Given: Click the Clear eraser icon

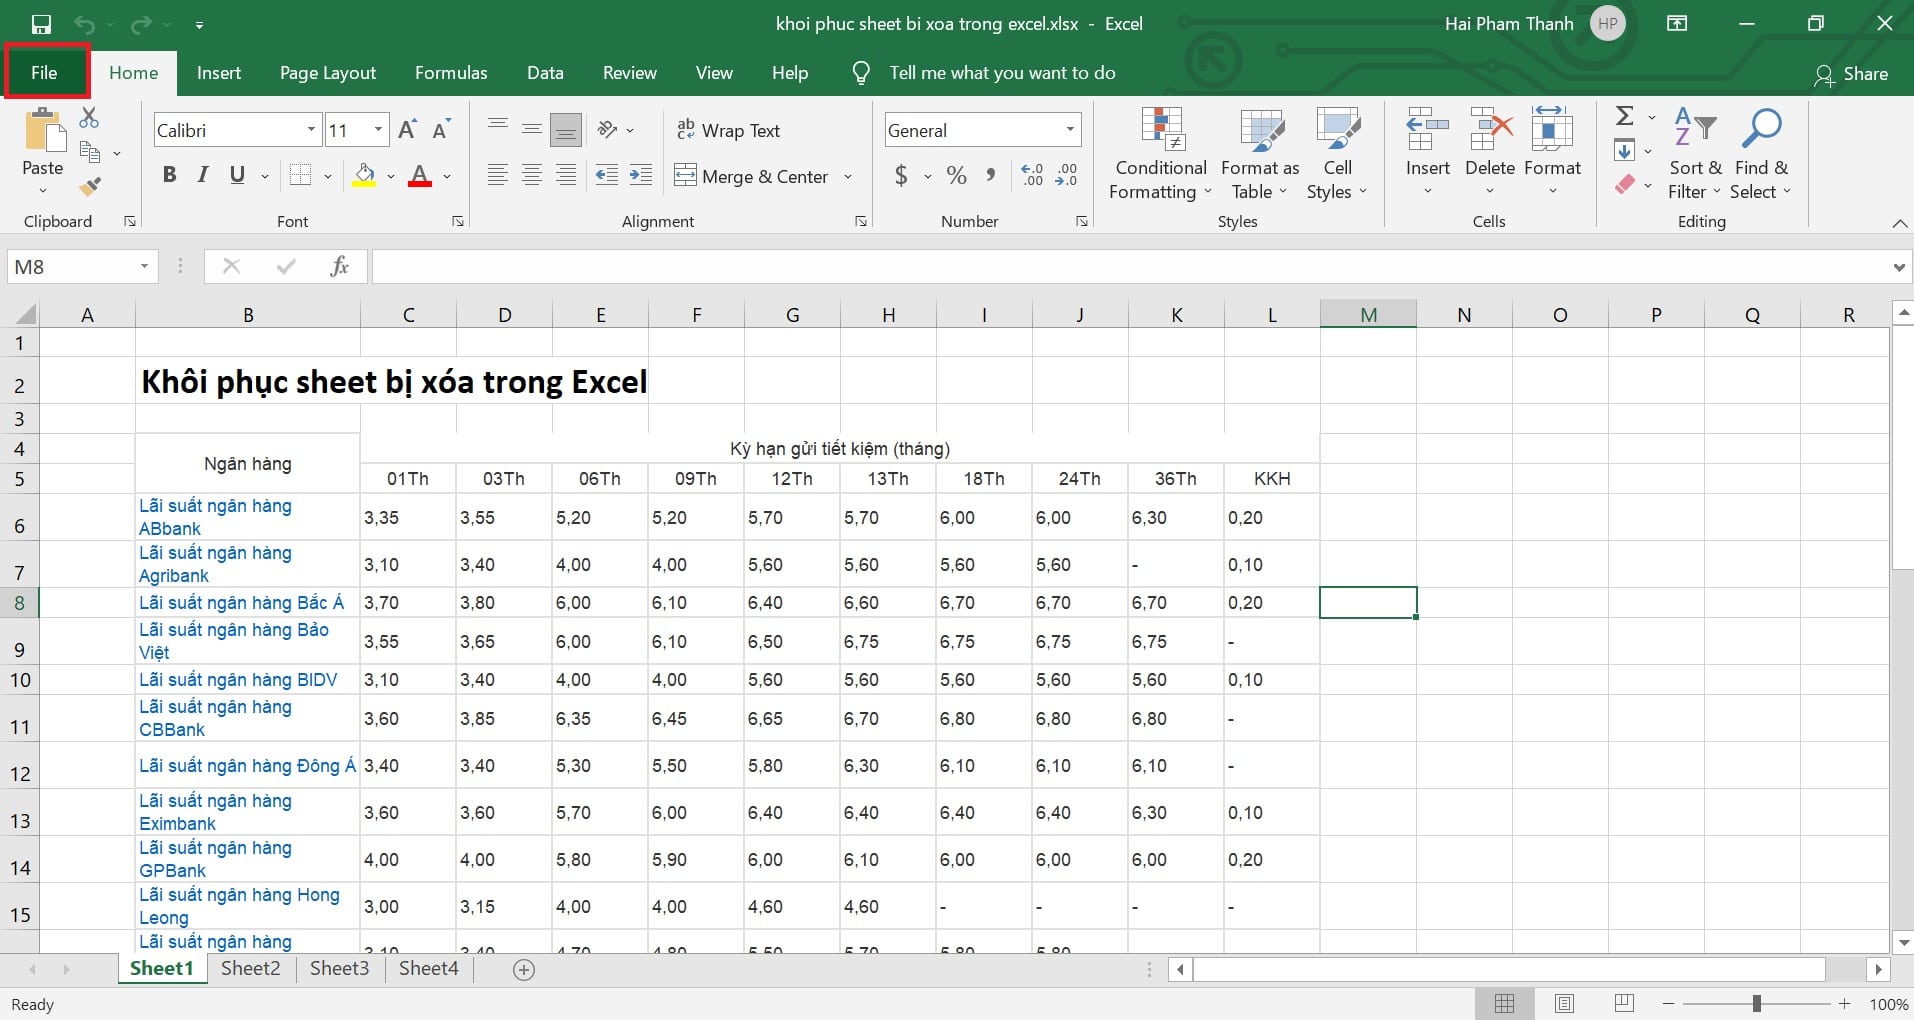Looking at the screenshot, I should pos(1625,185).
